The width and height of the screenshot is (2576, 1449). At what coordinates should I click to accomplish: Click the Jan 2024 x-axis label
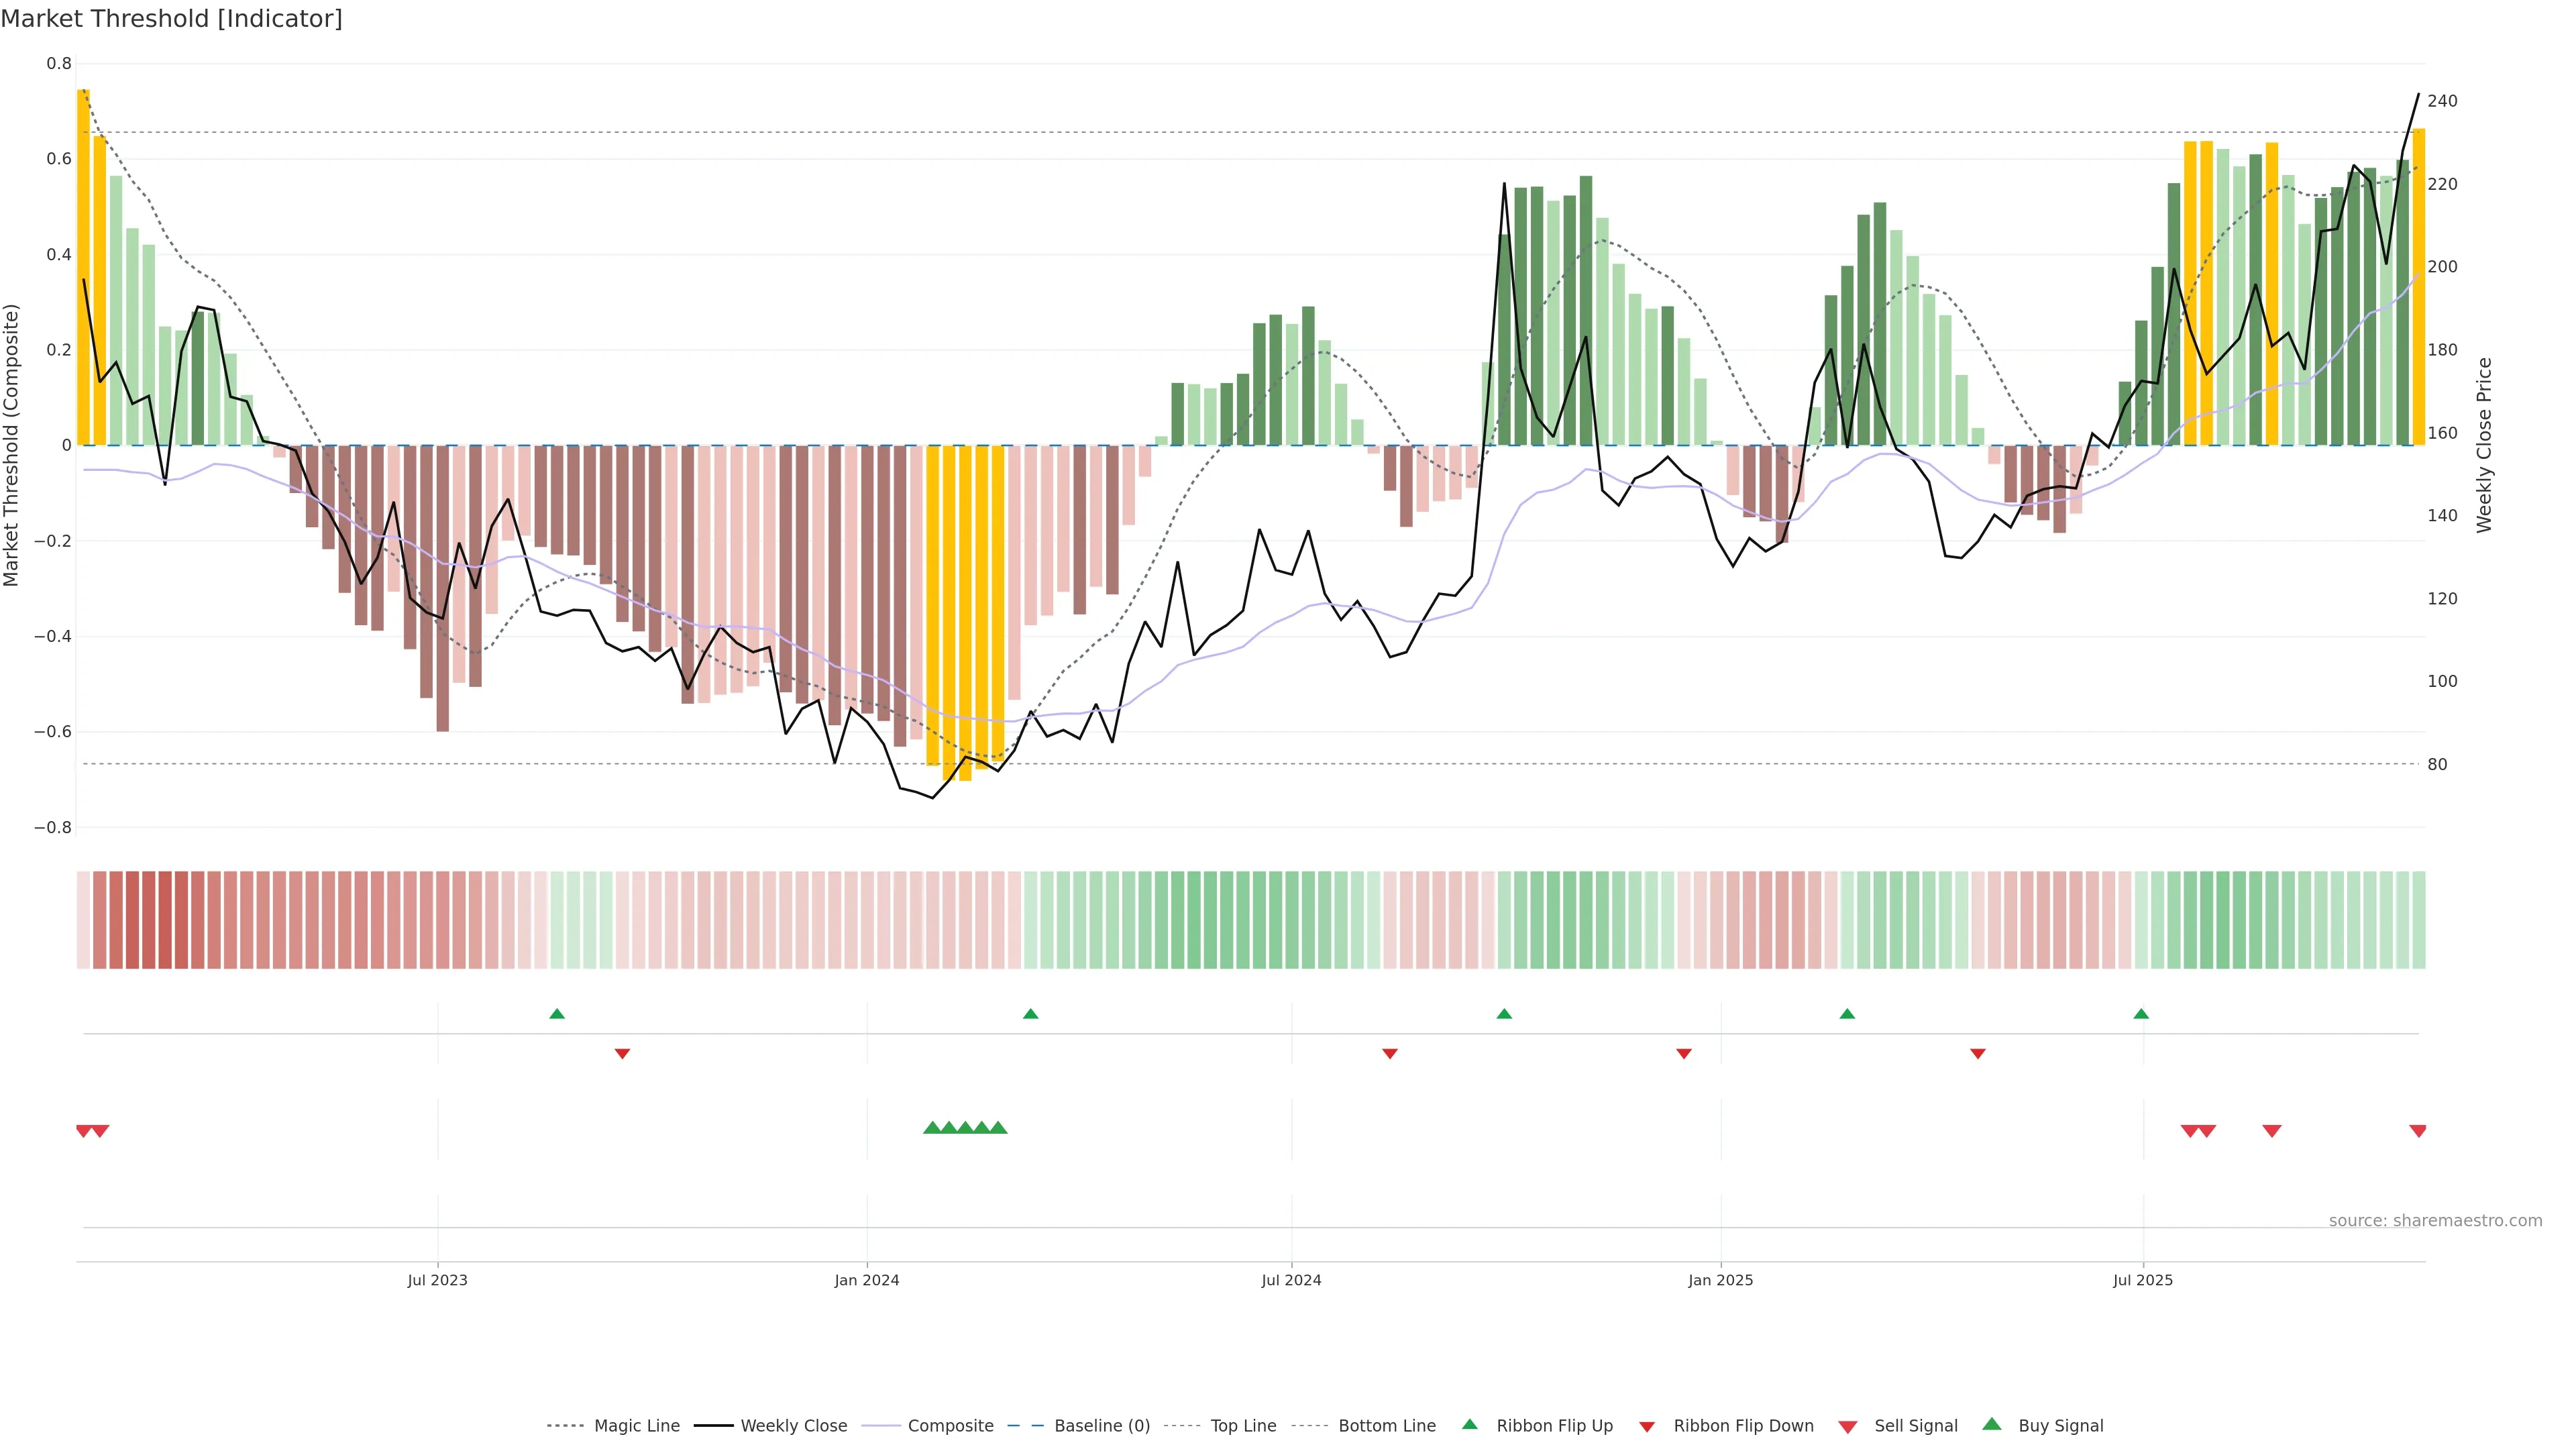(866, 1280)
